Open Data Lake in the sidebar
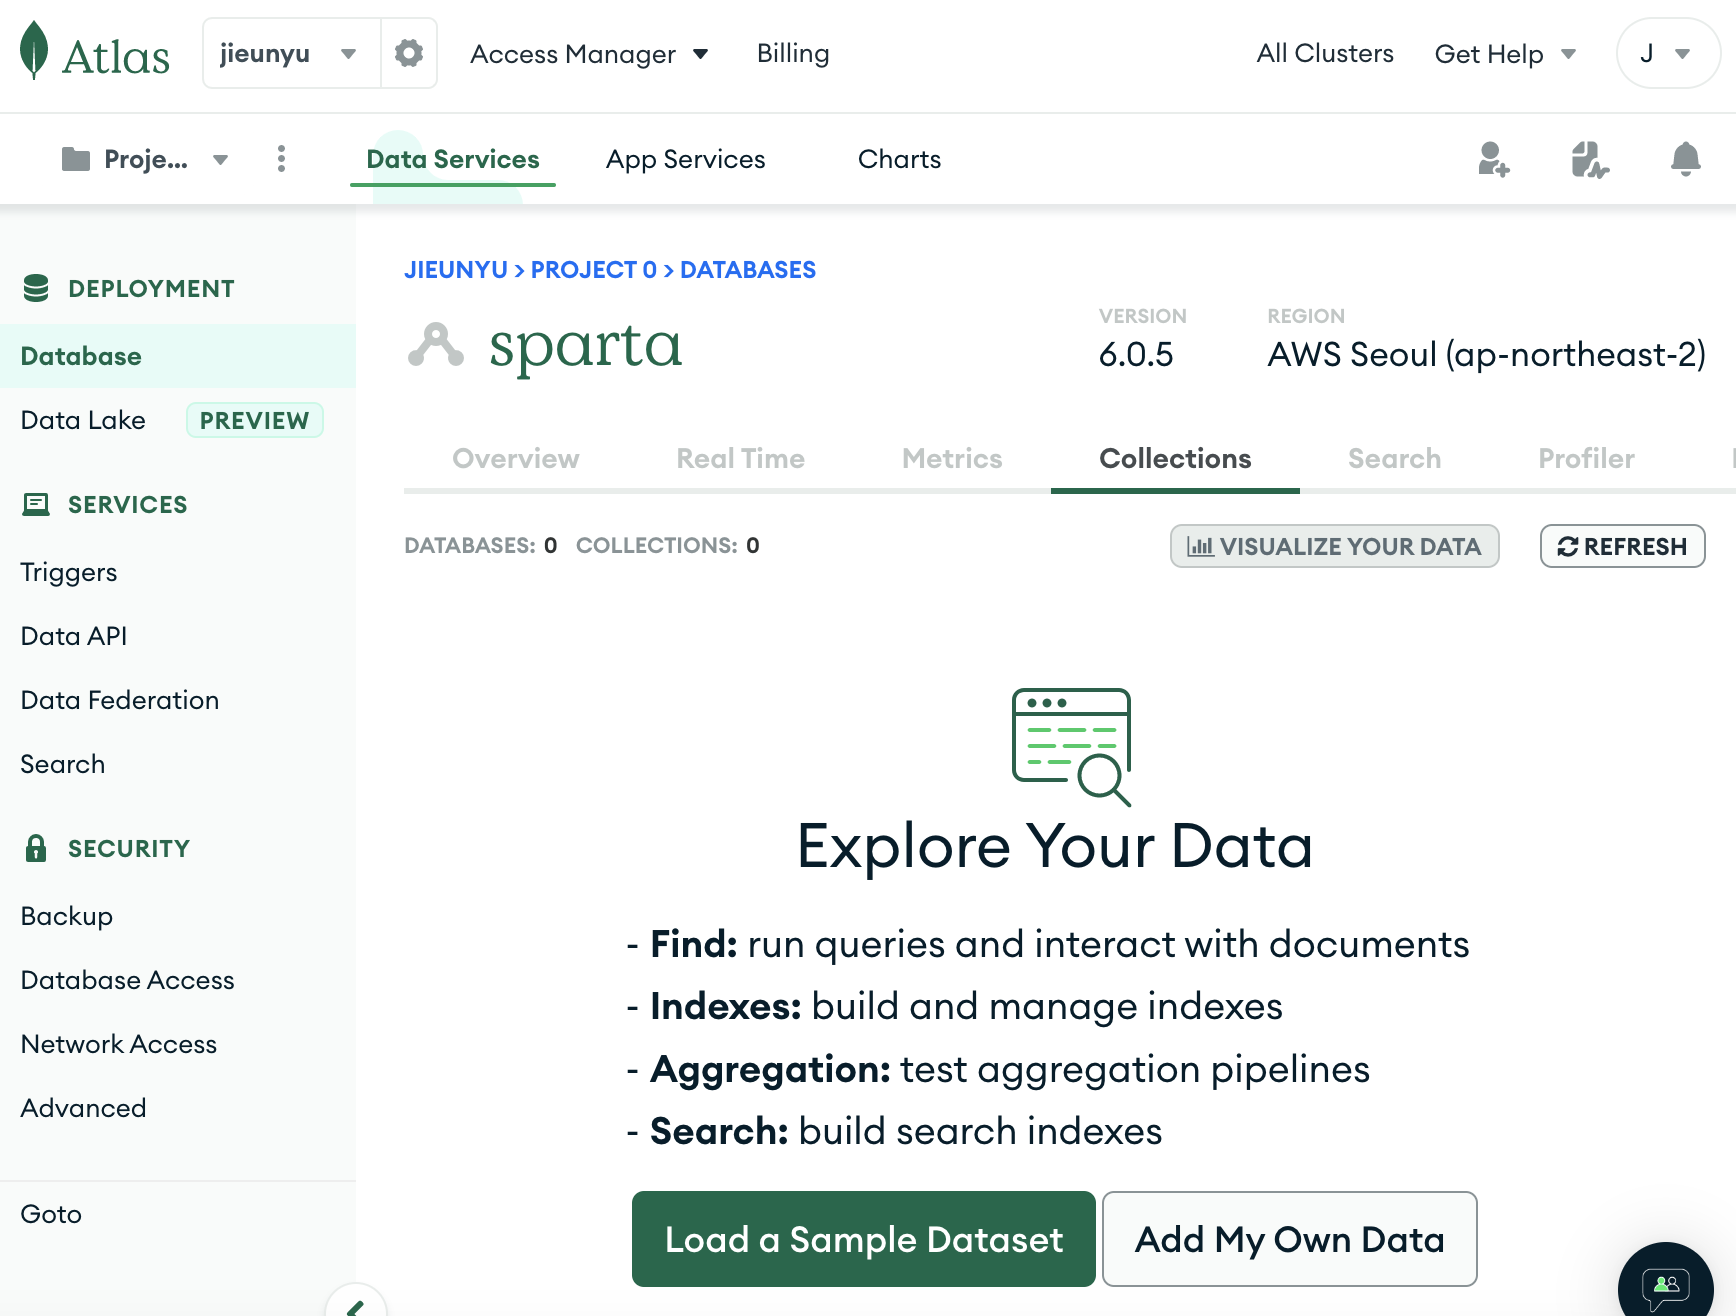 click(83, 420)
